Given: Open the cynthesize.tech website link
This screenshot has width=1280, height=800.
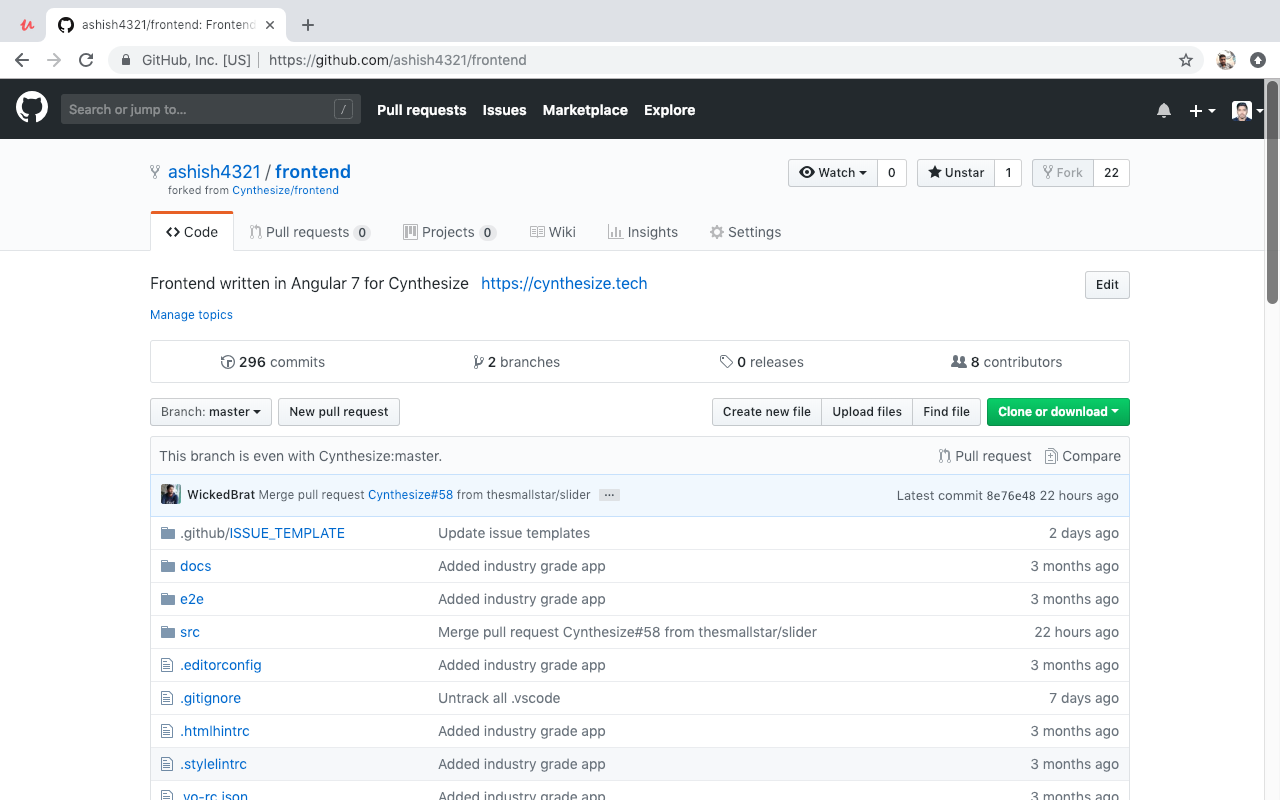Looking at the screenshot, I should [x=564, y=283].
